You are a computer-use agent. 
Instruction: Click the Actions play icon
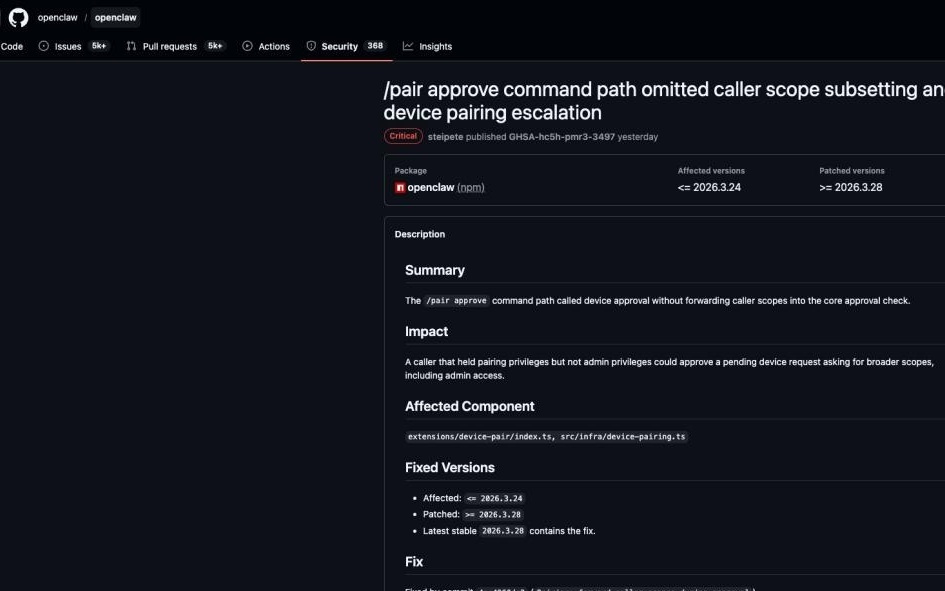247,46
